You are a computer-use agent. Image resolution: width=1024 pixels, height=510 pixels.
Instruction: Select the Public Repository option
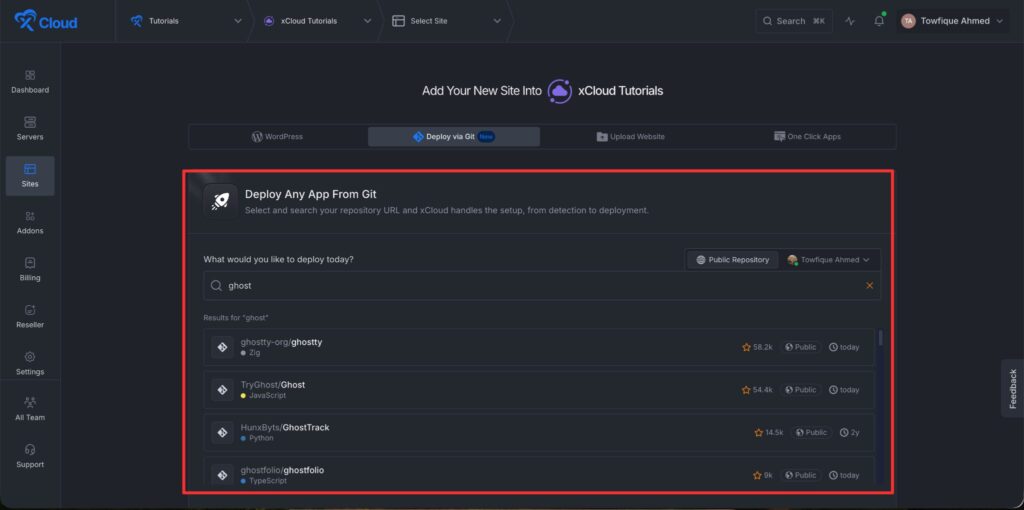[733, 260]
